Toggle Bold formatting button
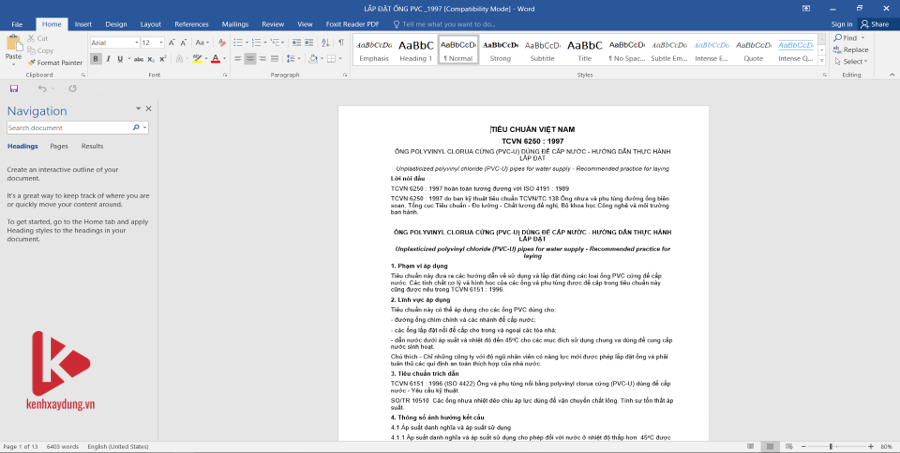This screenshot has height=453, width=900. click(94, 59)
